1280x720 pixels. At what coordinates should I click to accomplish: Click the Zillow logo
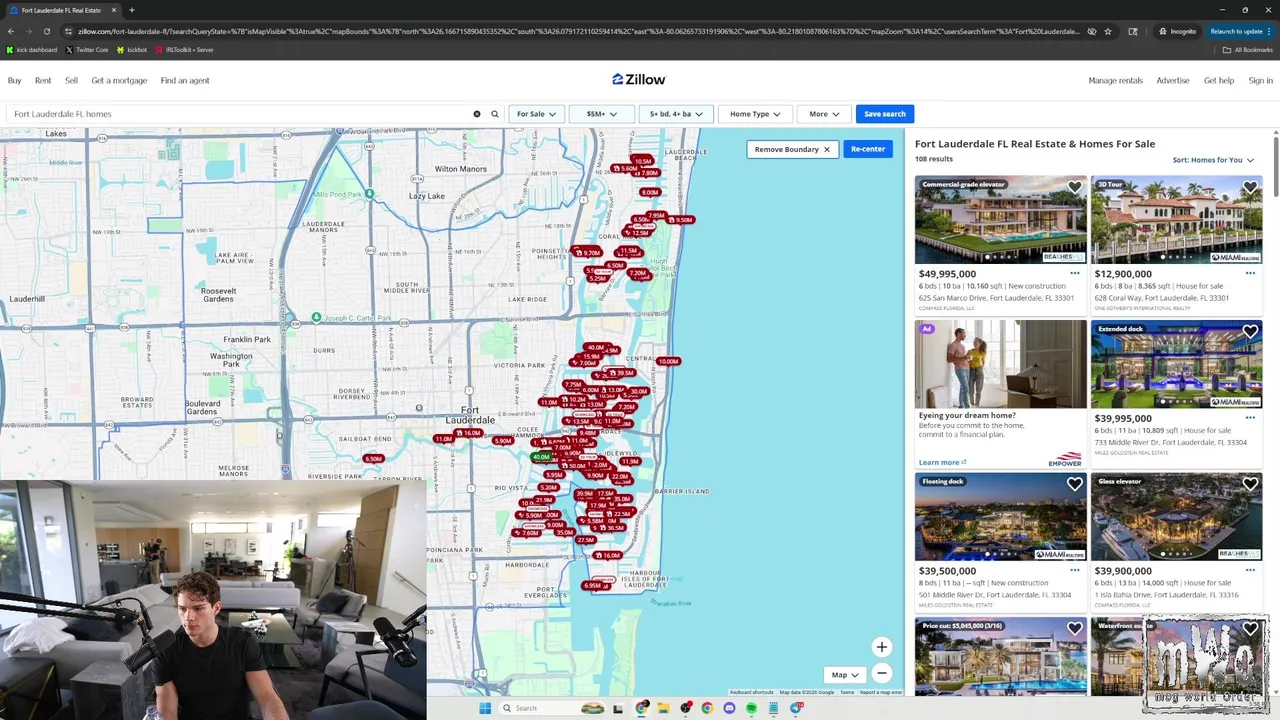639,80
